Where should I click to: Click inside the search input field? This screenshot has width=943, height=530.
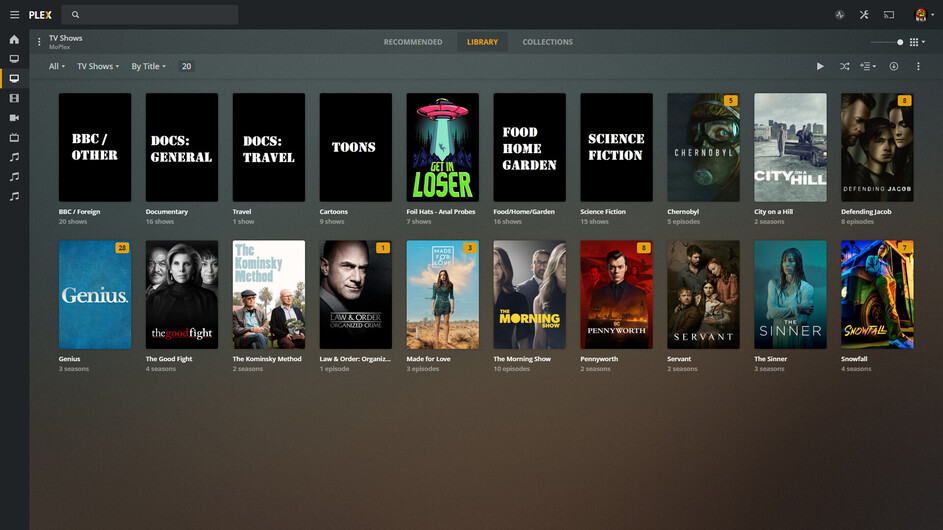click(x=150, y=14)
